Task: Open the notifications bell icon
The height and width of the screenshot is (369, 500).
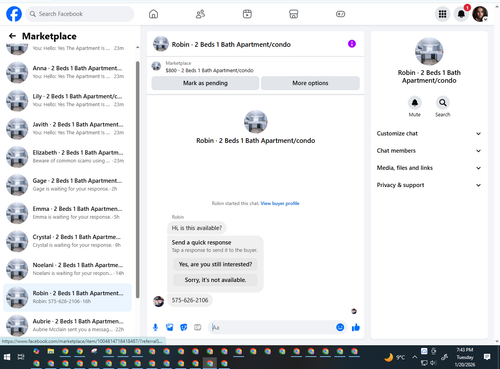Action: click(x=461, y=14)
